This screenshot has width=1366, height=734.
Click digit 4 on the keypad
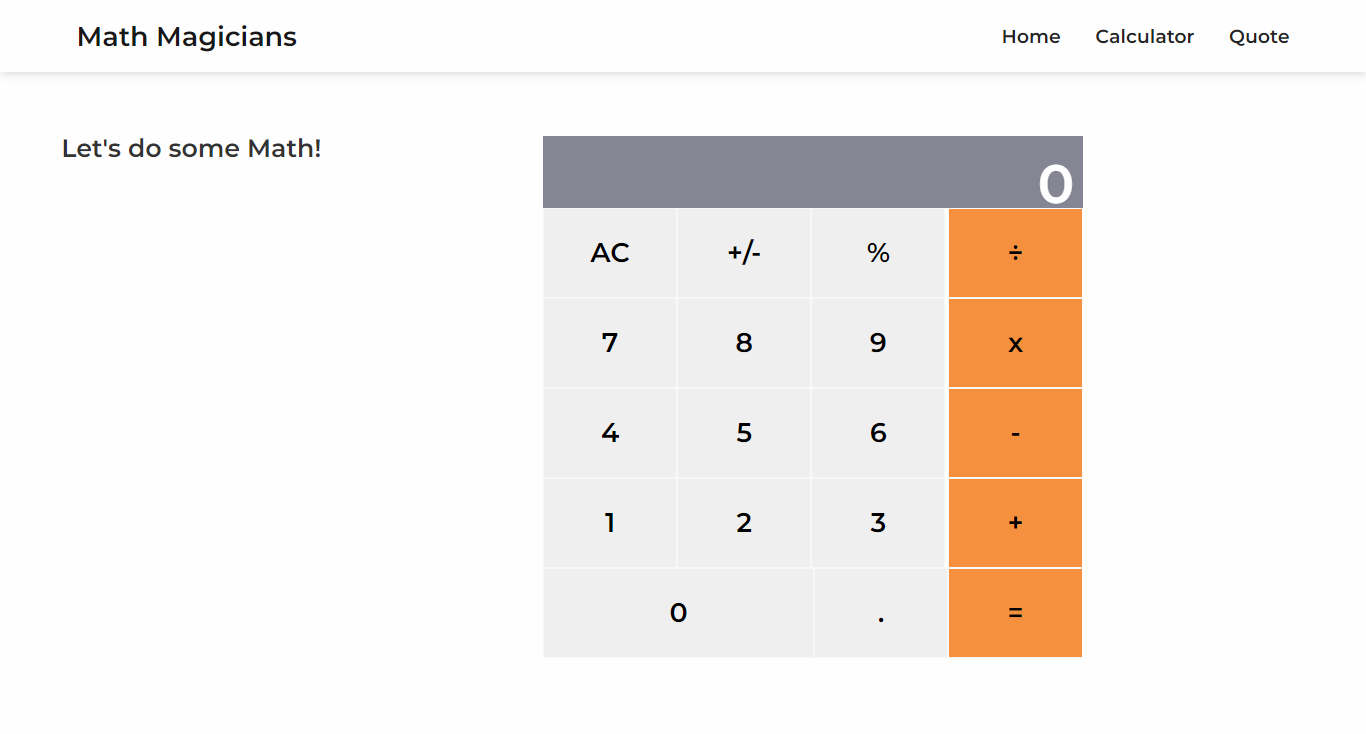point(610,433)
